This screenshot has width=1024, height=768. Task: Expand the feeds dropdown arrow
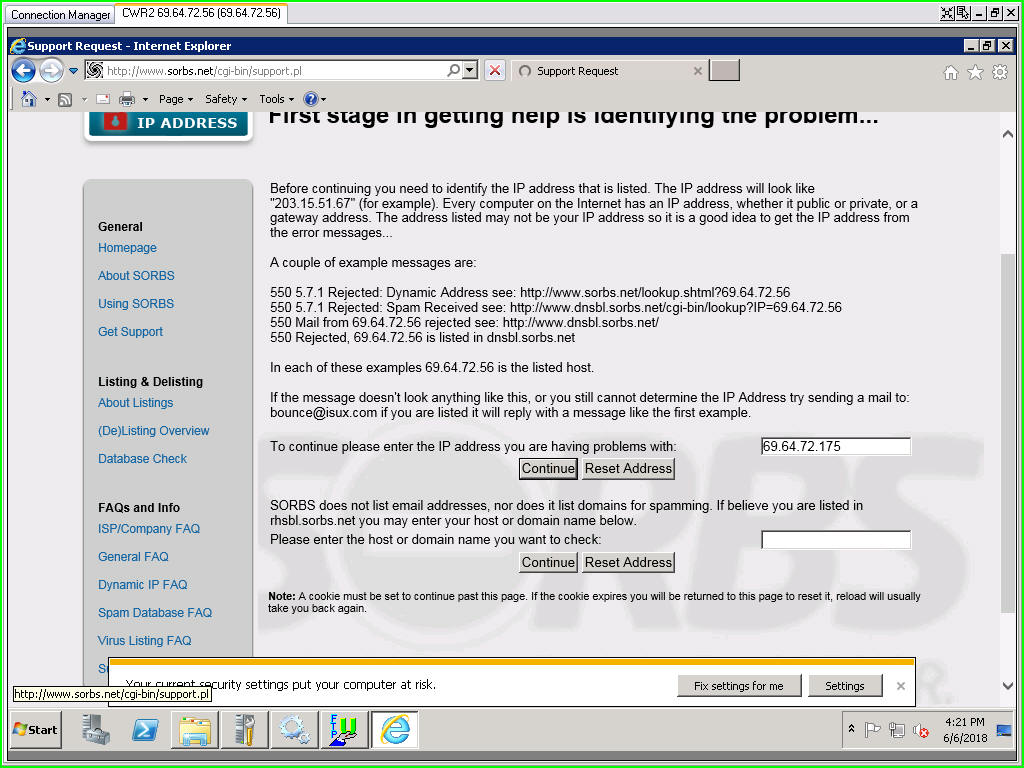(84, 99)
